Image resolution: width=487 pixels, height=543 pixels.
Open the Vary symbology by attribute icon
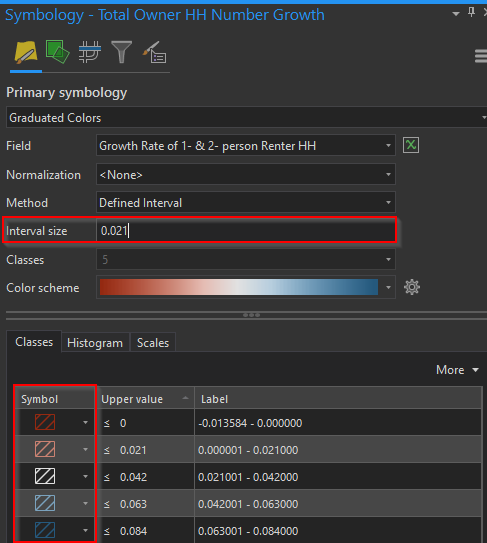point(57,52)
